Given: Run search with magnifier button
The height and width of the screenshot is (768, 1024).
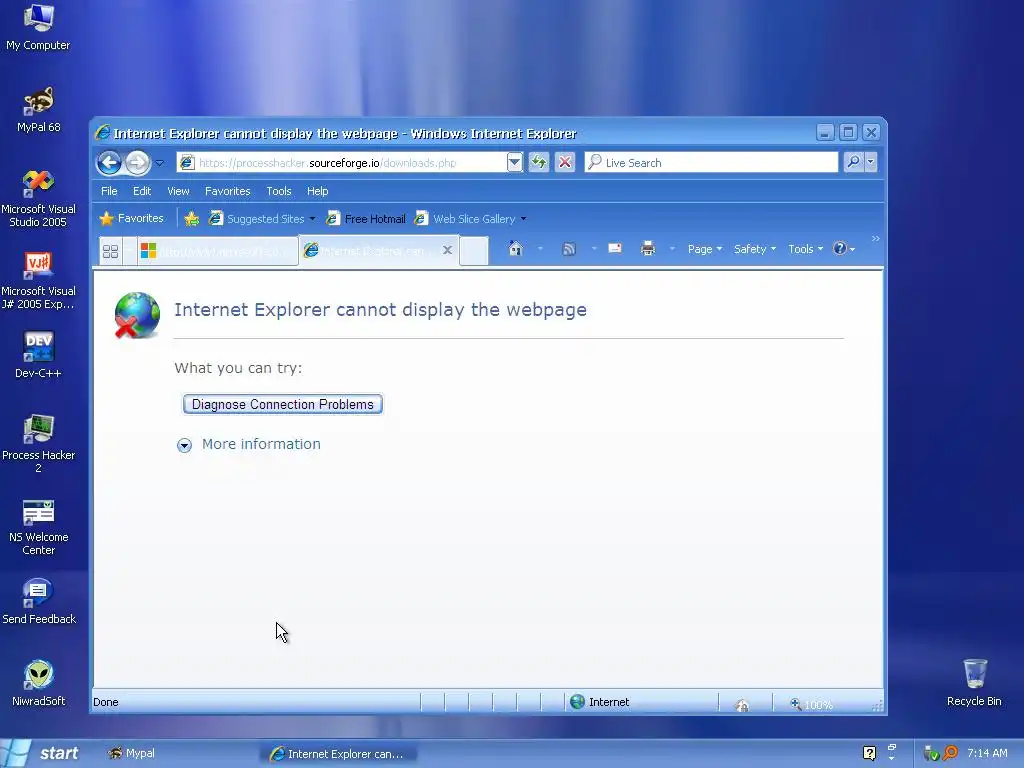Looking at the screenshot, I should coord(853,162).
